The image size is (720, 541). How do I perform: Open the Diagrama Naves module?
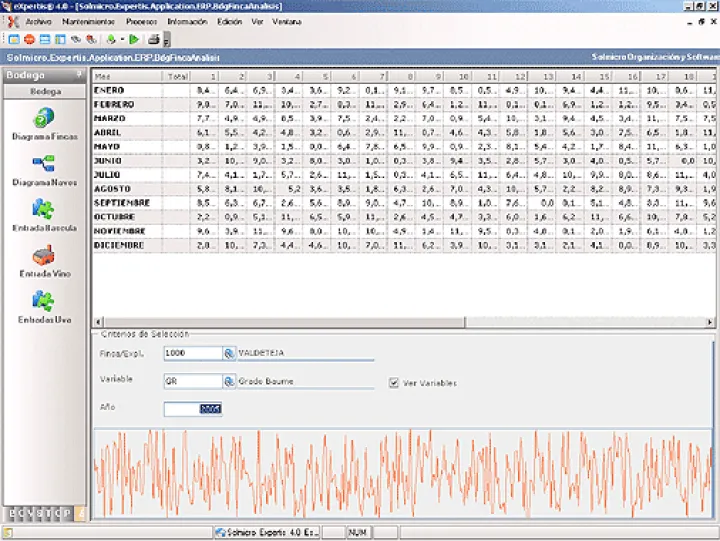44,164
